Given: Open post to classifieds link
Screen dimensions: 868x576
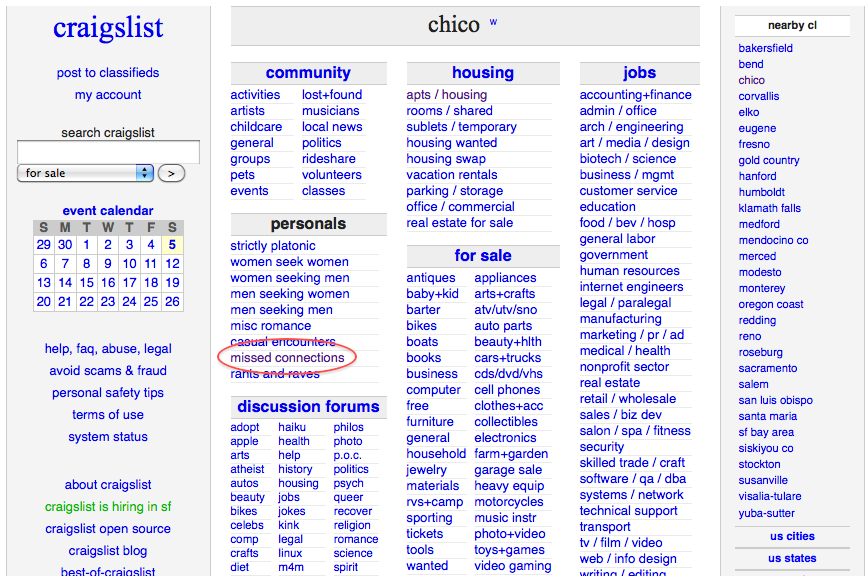Looking at the screenshot, I should (x=108, y=72).
